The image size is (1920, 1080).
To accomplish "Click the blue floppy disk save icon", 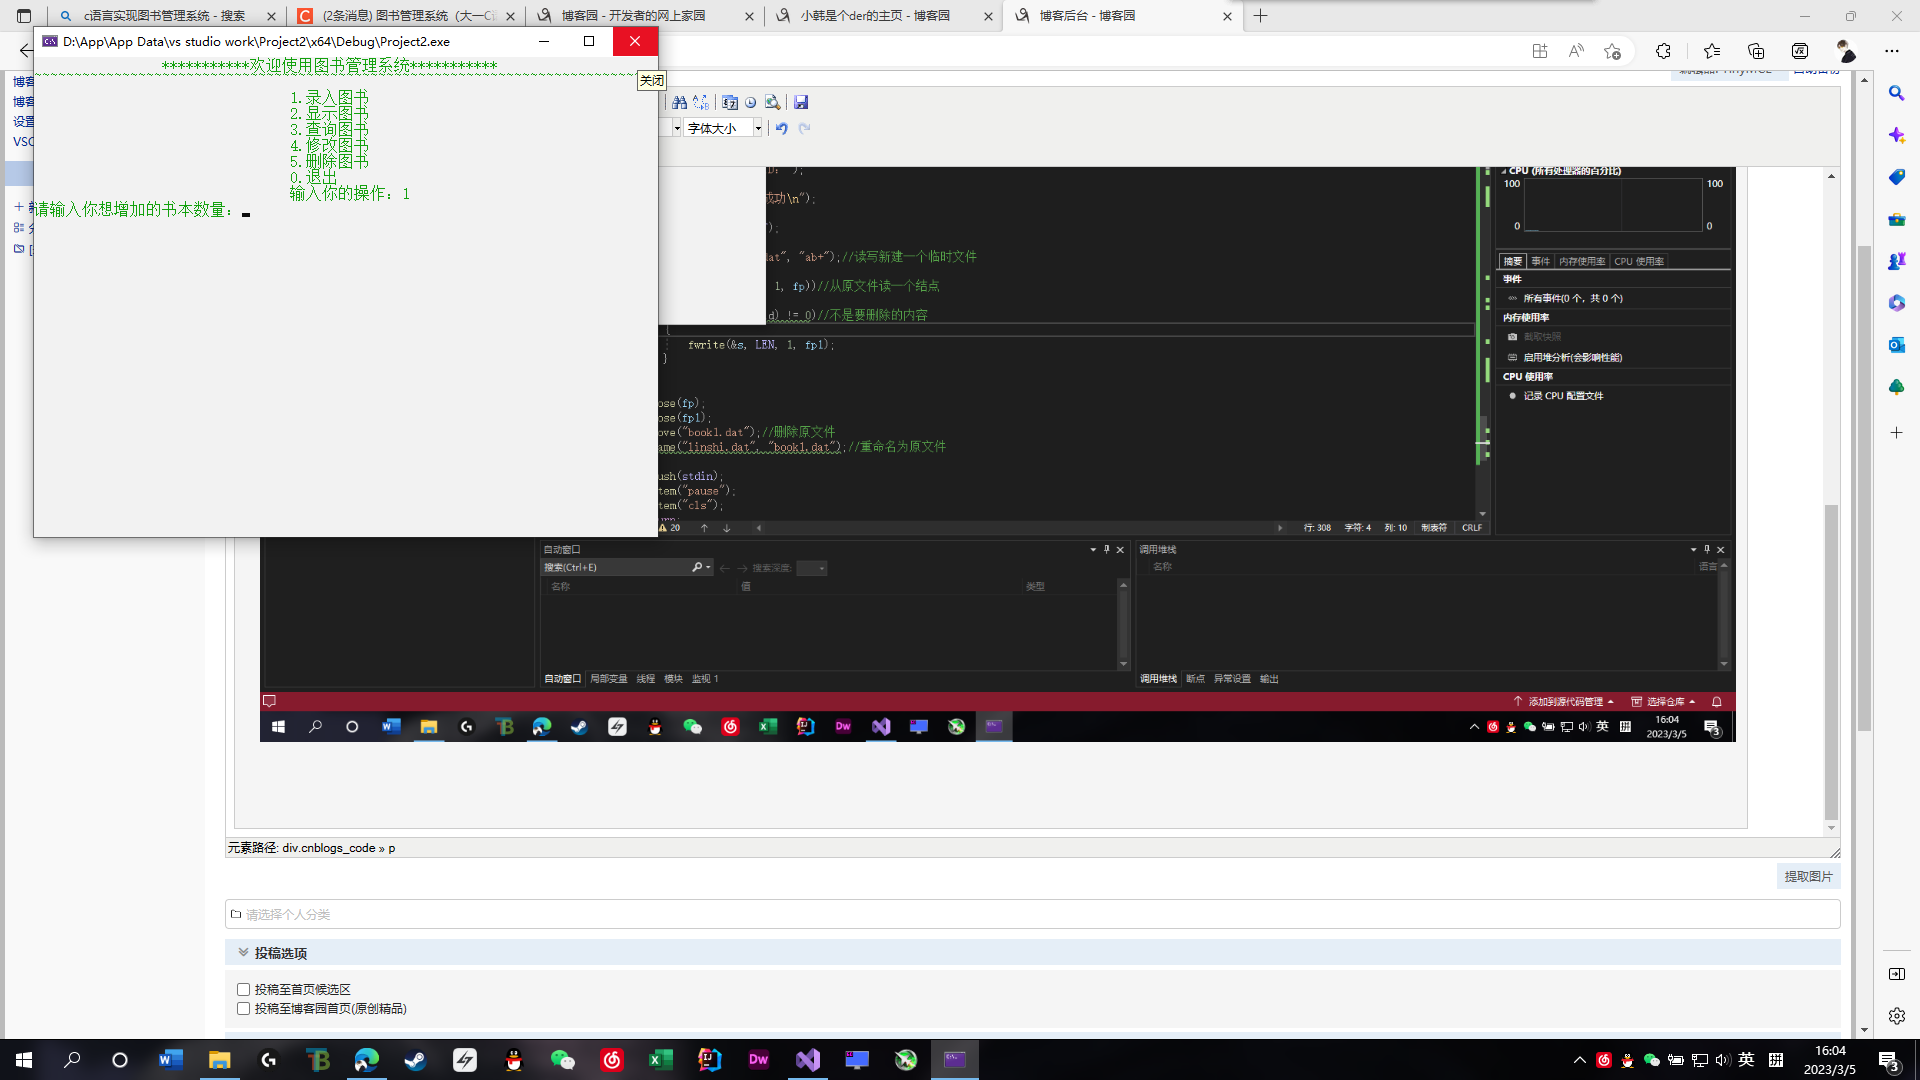I will tap(801, 102).
